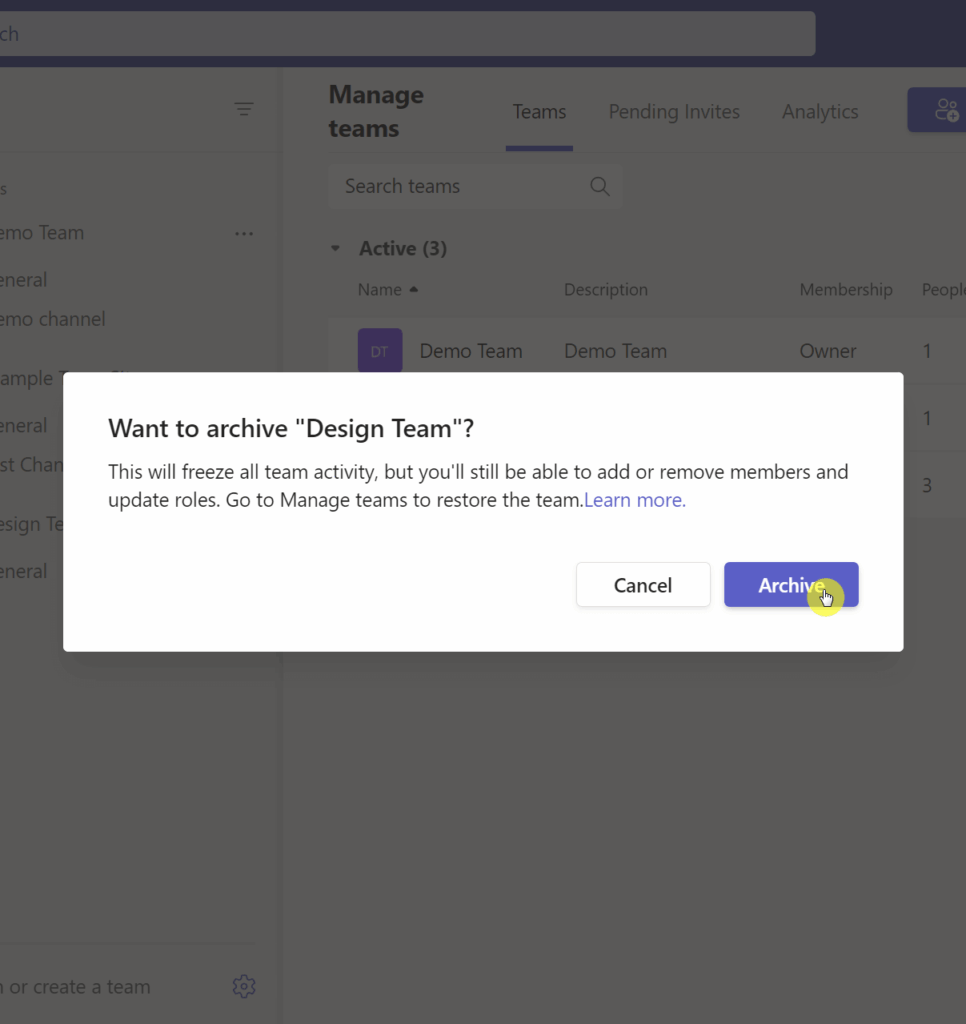Click the Search teams input field
This screenshot has height=1024, width=966.
pyautogui.click(x=475, y=186)
